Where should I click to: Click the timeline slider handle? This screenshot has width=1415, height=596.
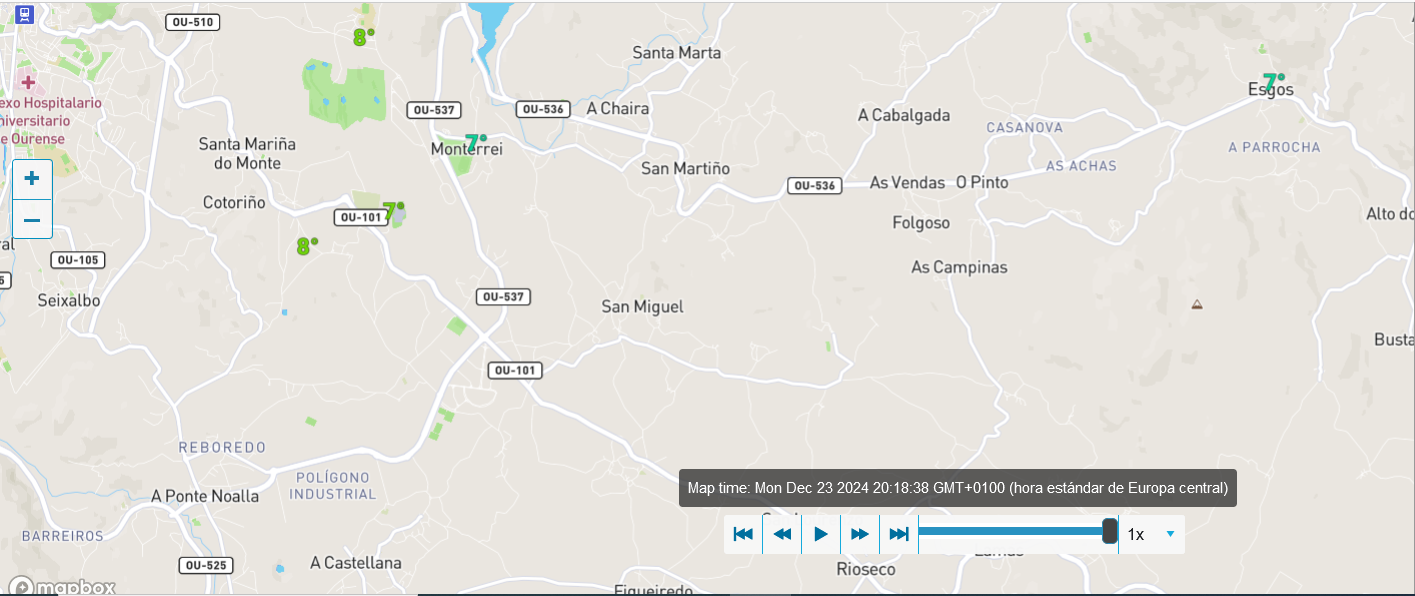pyautogui.click(x=1109, y=531)
